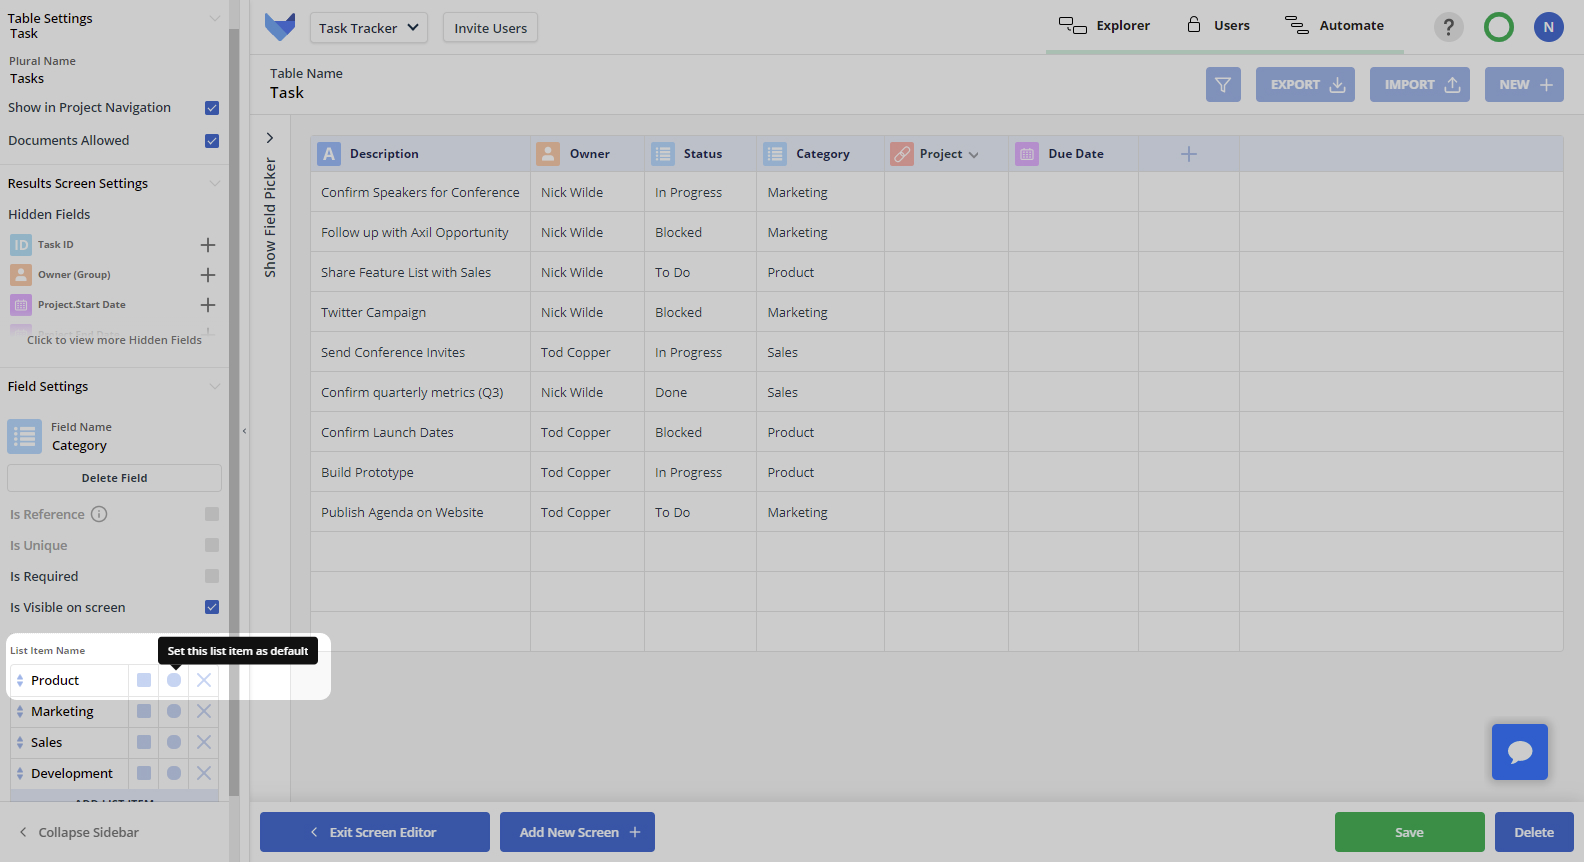This screenshot has width=1584, height=862.
Task: Click the Invite Users button
Action: point(490,28)
